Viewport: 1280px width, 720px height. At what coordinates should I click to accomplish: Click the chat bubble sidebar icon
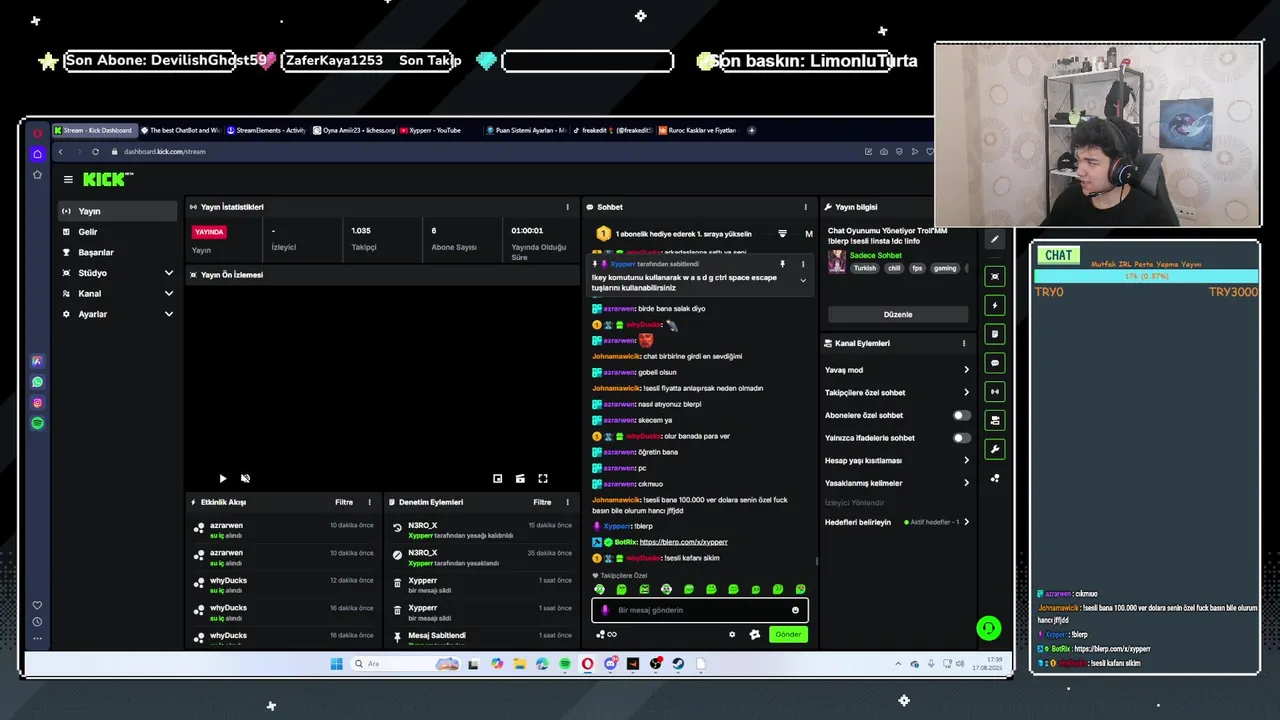tap(994, 363)
